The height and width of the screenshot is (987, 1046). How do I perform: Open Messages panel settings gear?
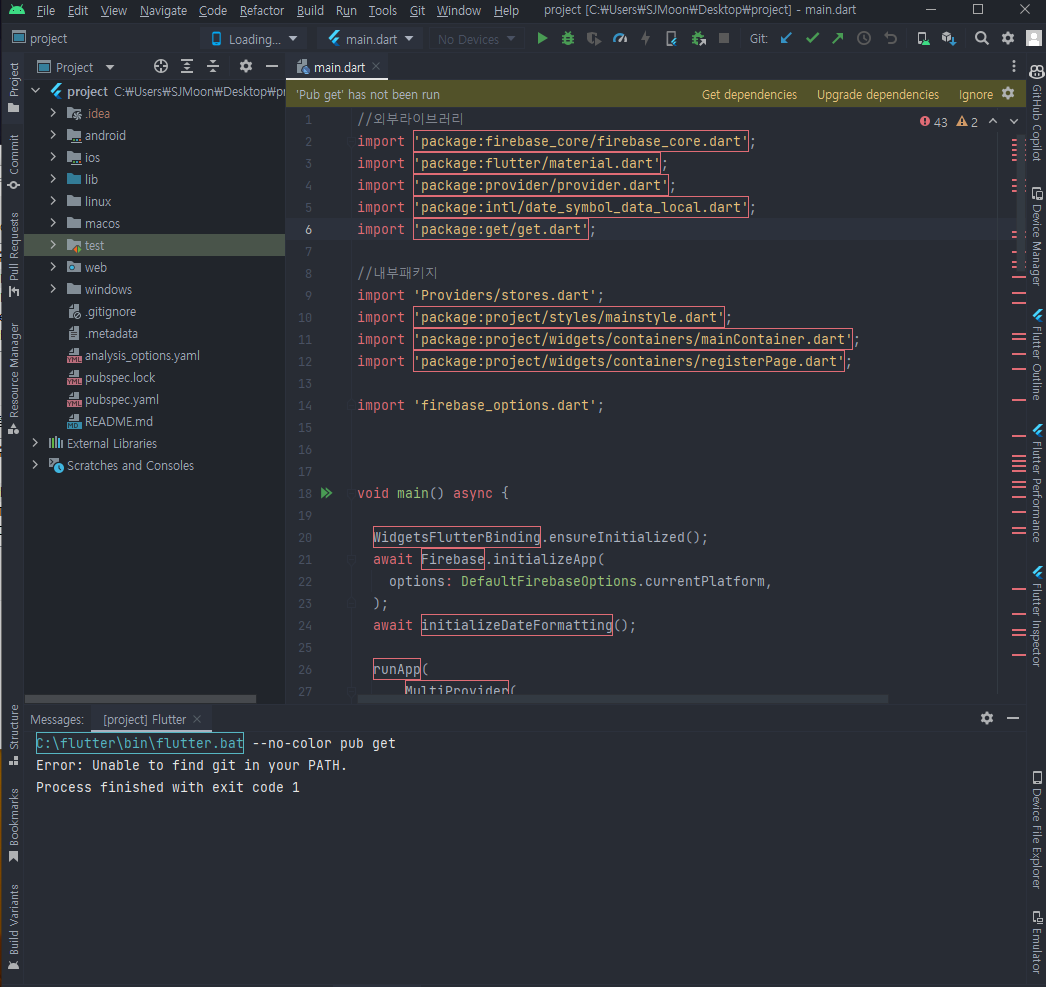point(987,718)
